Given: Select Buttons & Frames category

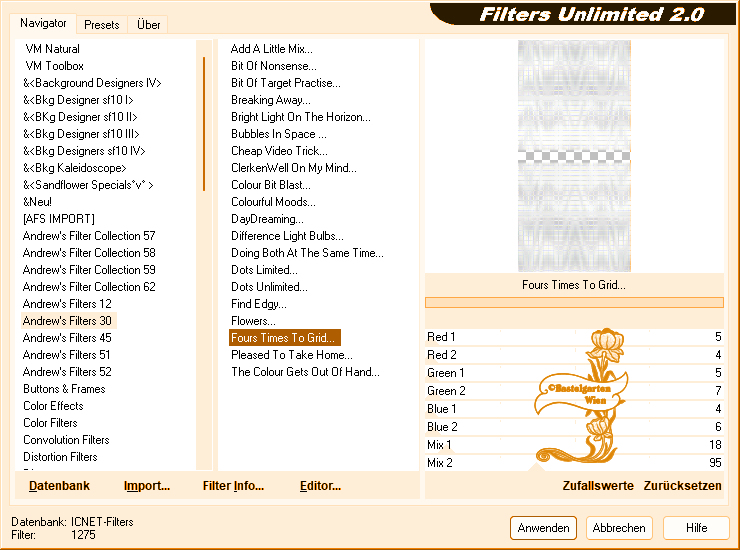Looking at the screenshot, I should pyautogui.click(x=64, y=389).
